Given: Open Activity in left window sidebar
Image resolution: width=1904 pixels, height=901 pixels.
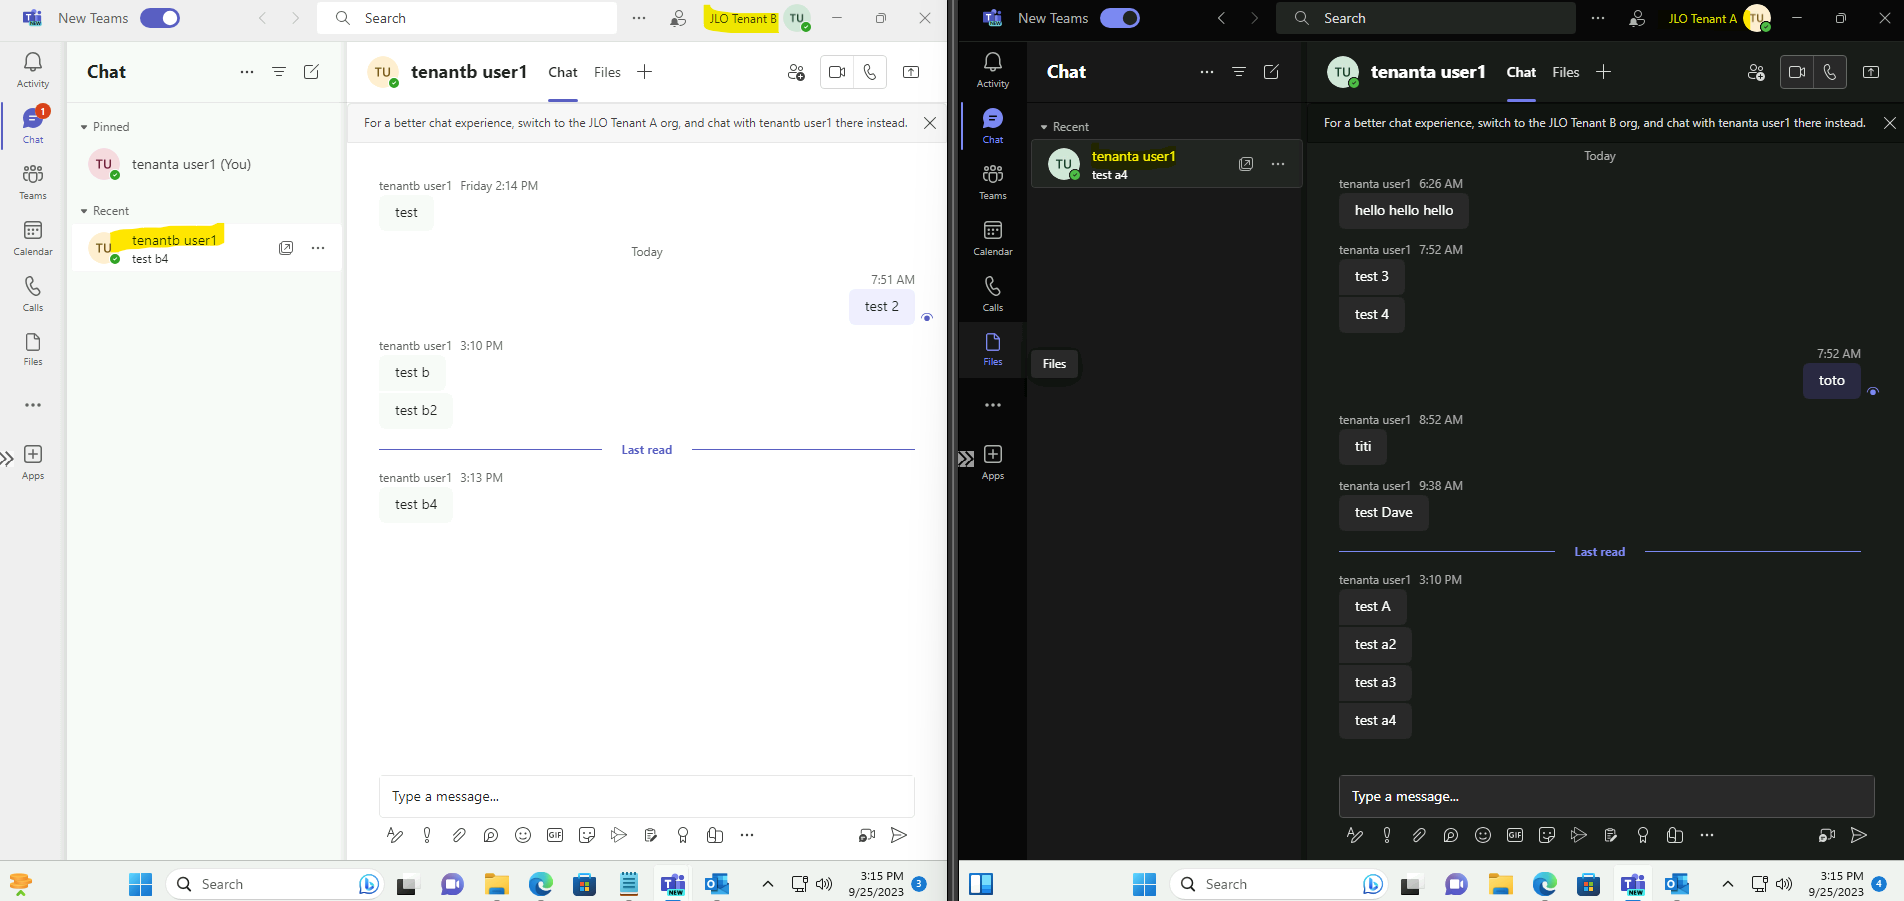Looking at the screenshot, I should click(x=33, y=70).
